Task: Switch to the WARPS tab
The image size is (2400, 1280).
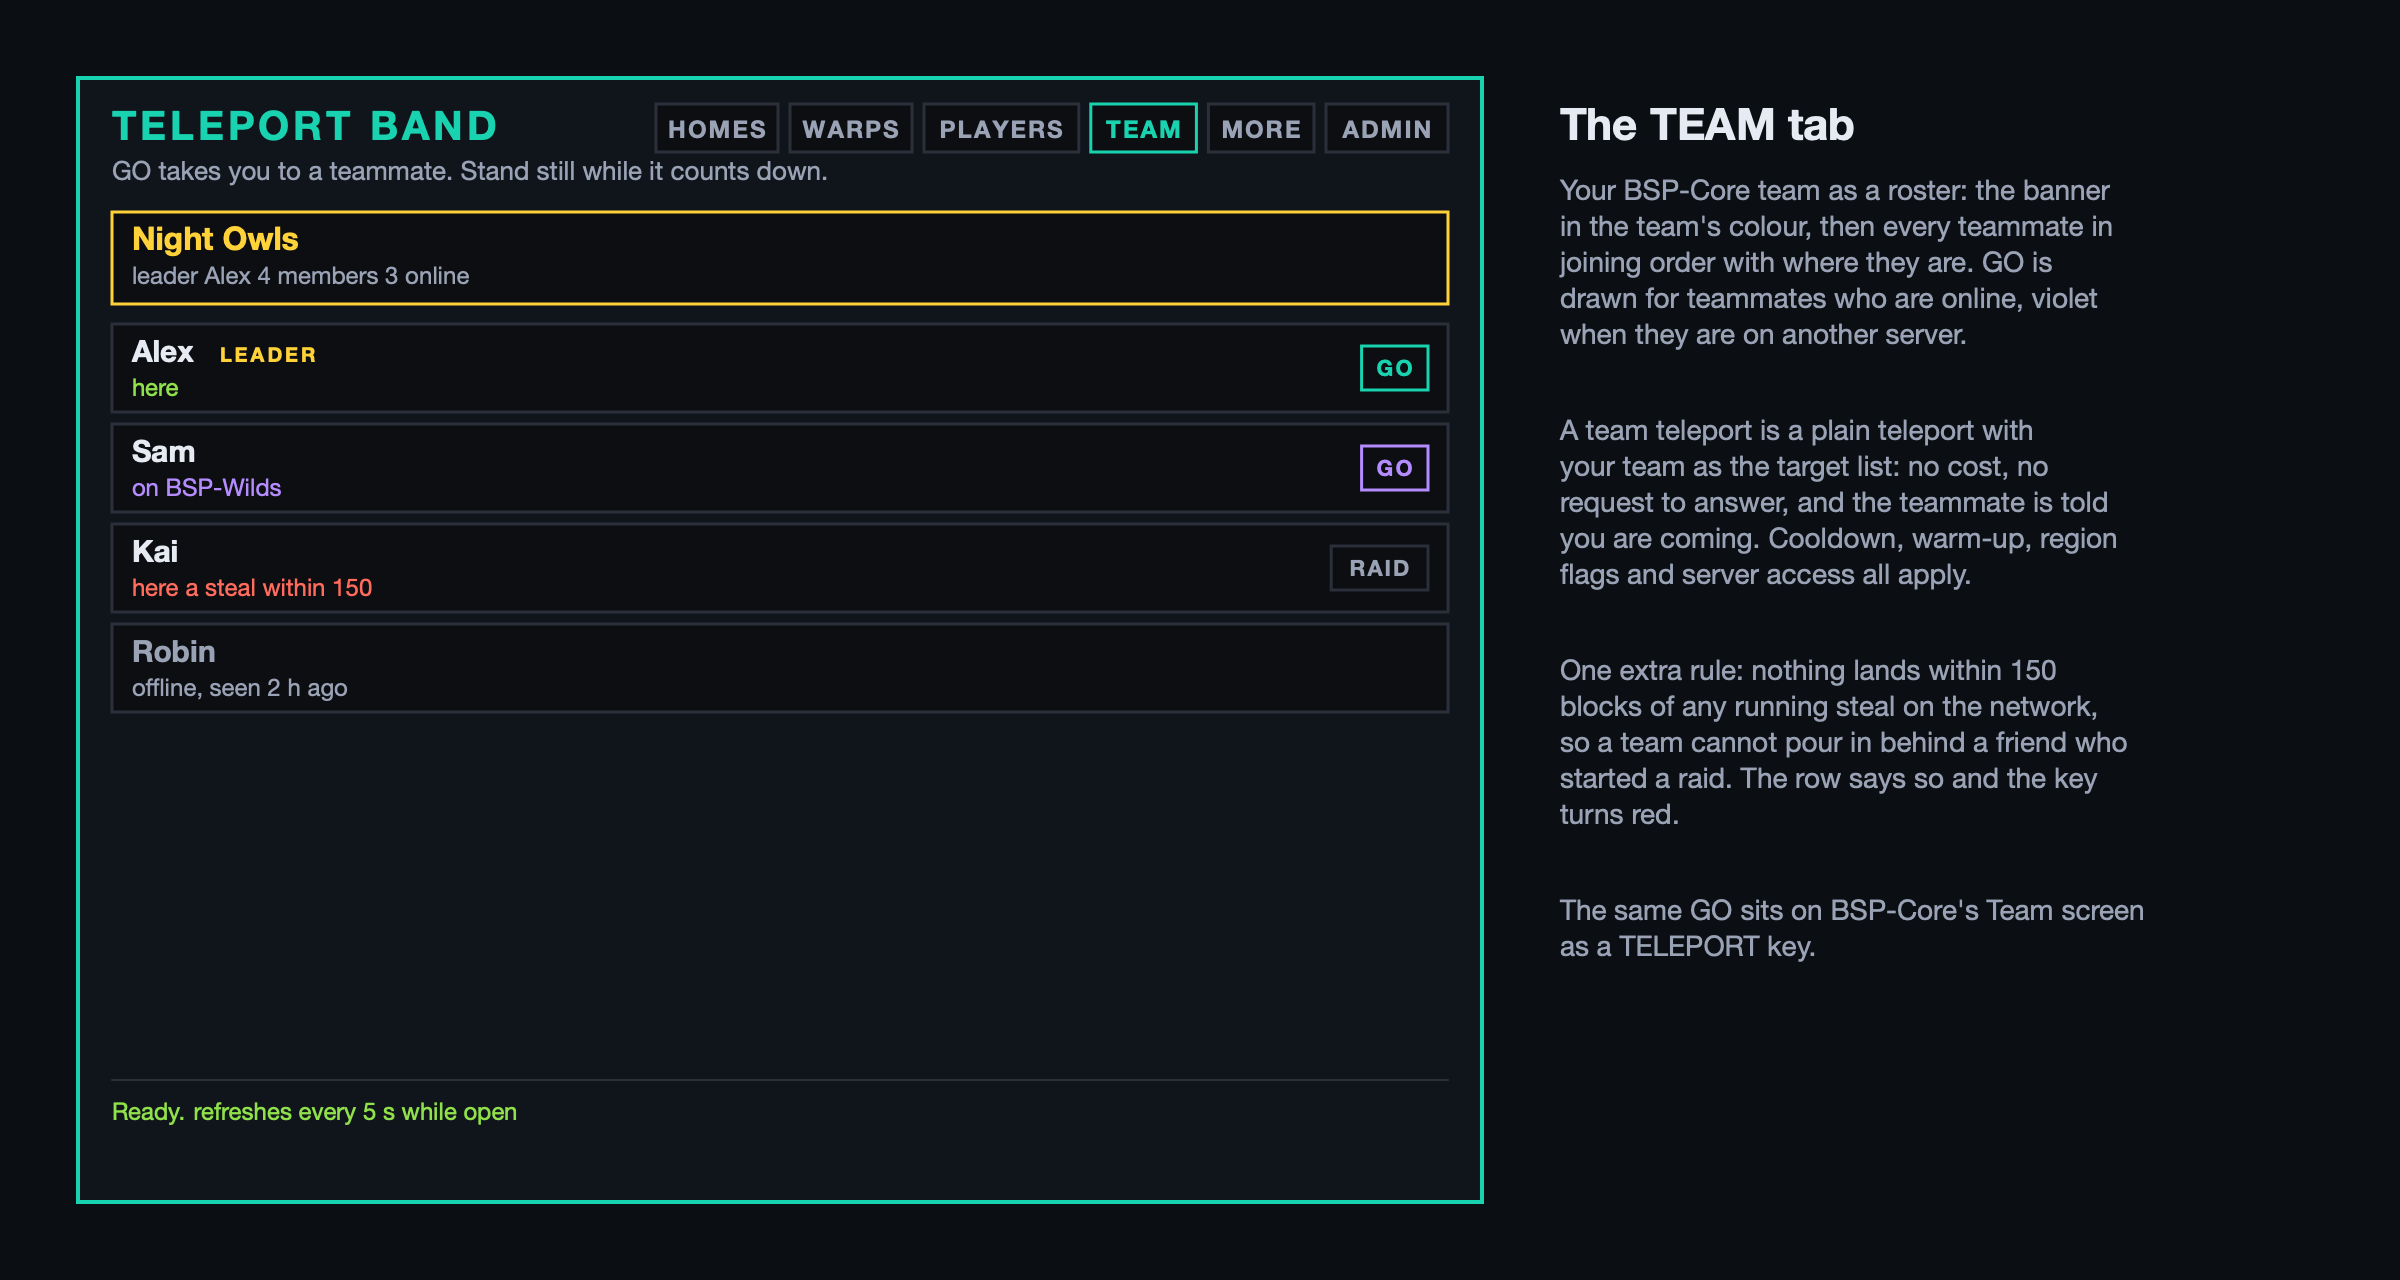Action: click(851, 128)
